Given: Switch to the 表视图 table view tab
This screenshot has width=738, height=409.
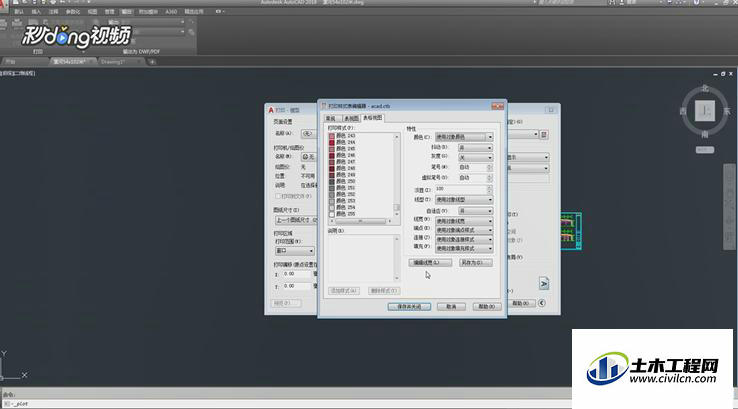Looking at the screenshot, I should [x=351, y=118].
